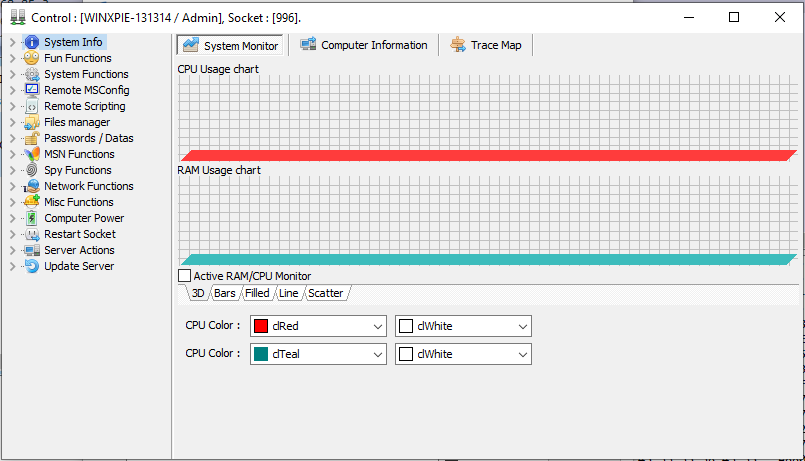This screenshot has height=461, width=805.
Task: Open the clTeal color dropdown
Action: pos(377,354)
